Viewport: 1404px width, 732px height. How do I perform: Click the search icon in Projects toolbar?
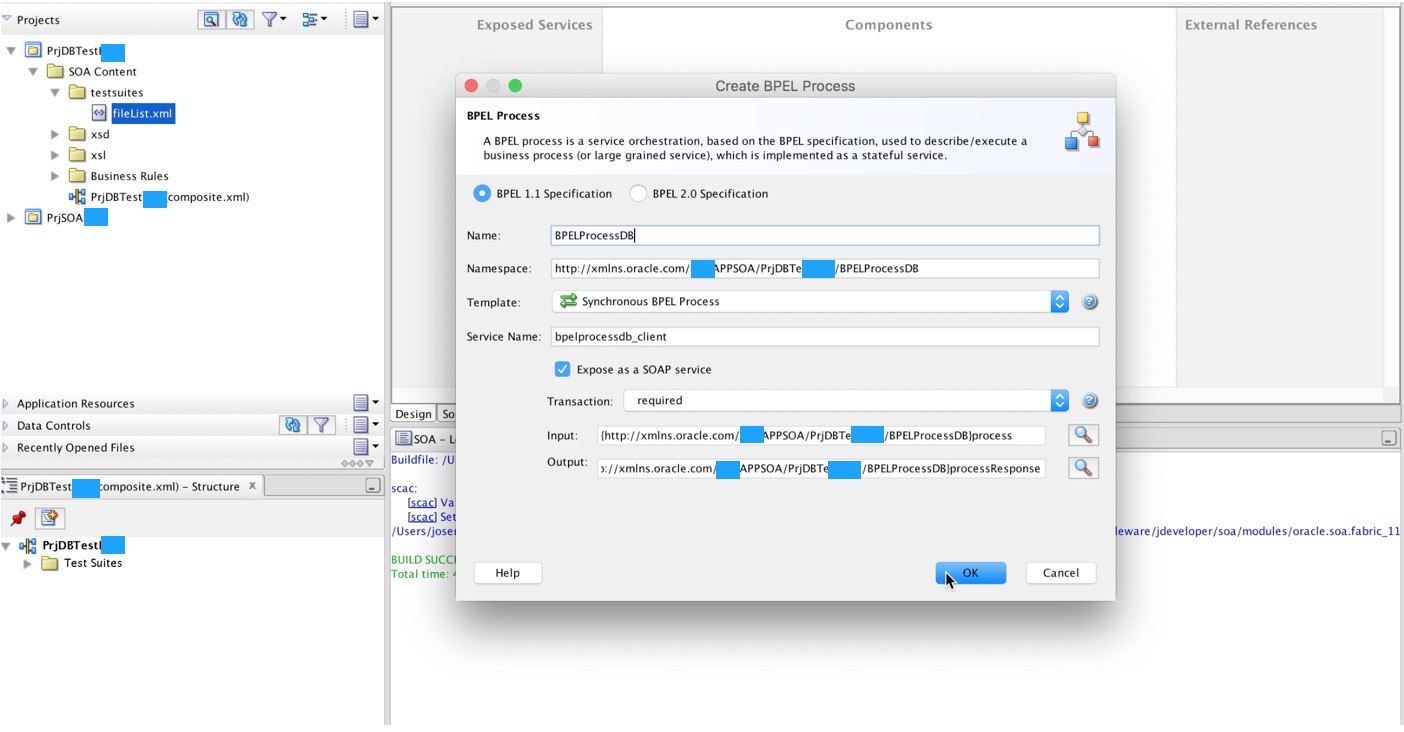click(x=211, y=19)
